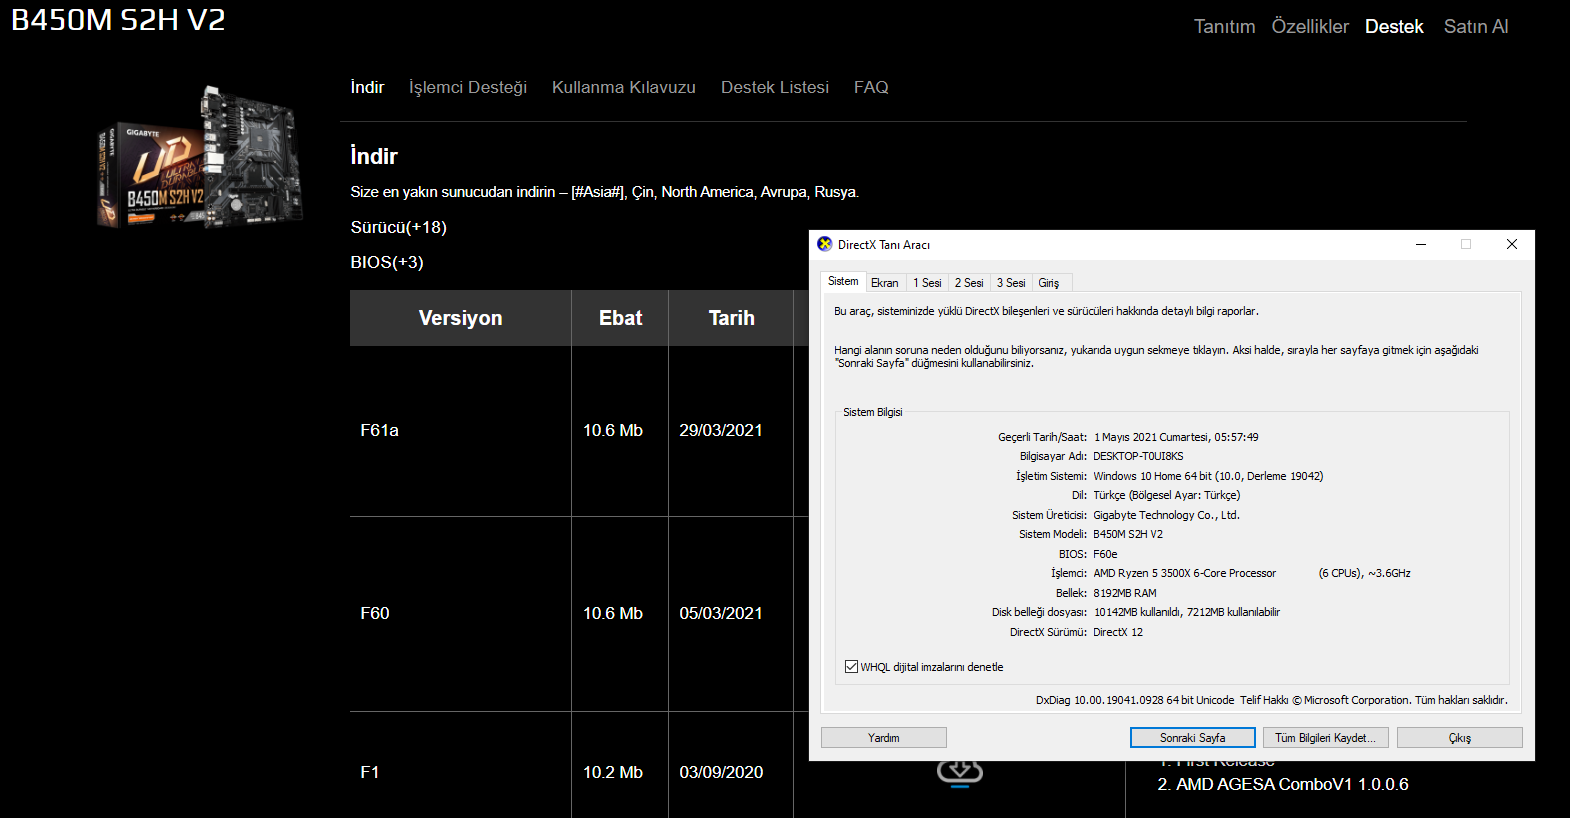The width and height of the screenshot is (1570, 818).
Task: Click Tüm Bilgileri Kaydet button
Action: [x=1326, y=738]
